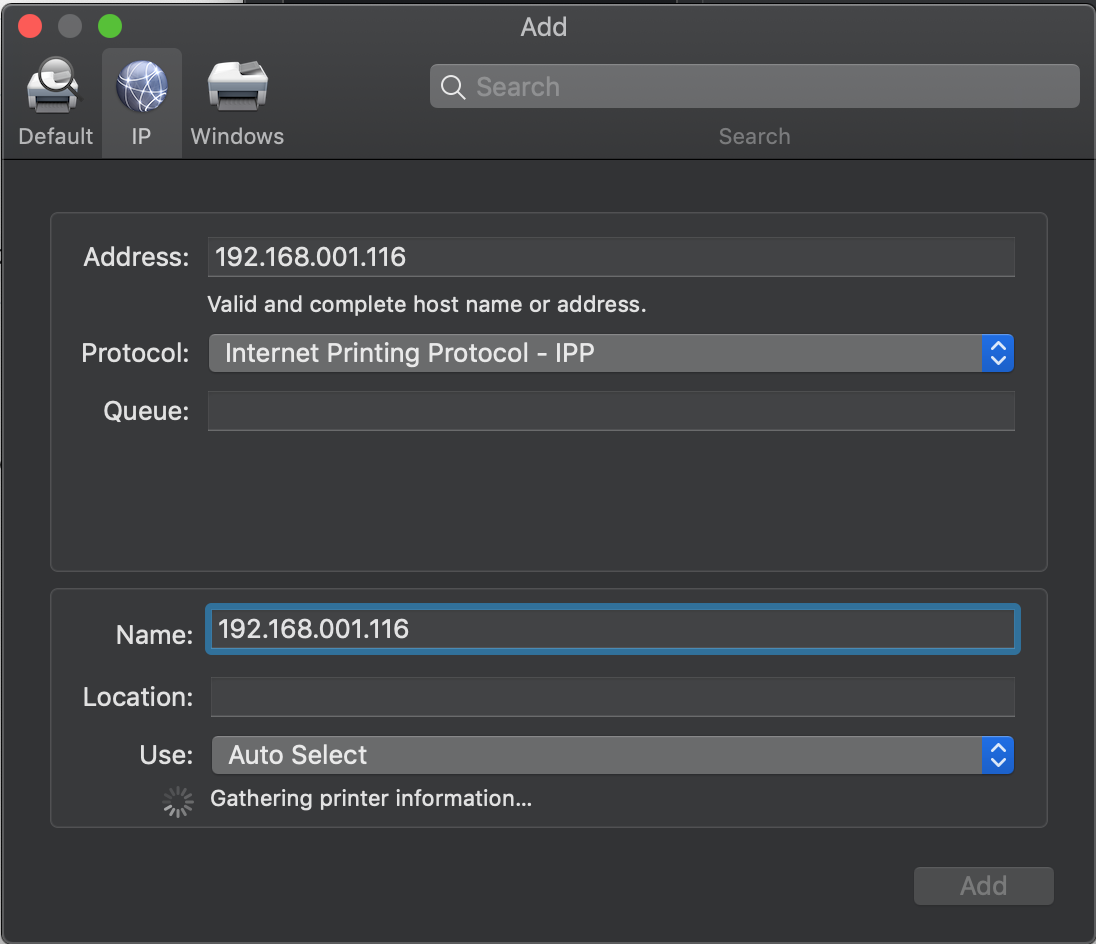Click the 'Queue:' label
This screenshot has width=1096, height=944.
point(146,411)
